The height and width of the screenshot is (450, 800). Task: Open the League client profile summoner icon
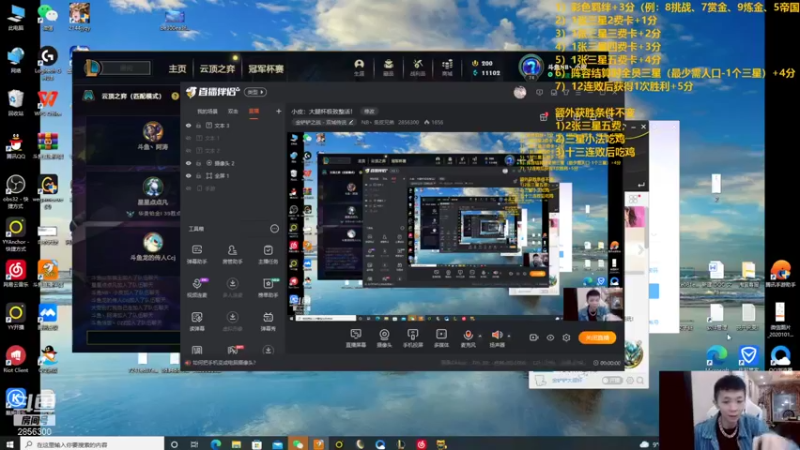pos(531,67)
